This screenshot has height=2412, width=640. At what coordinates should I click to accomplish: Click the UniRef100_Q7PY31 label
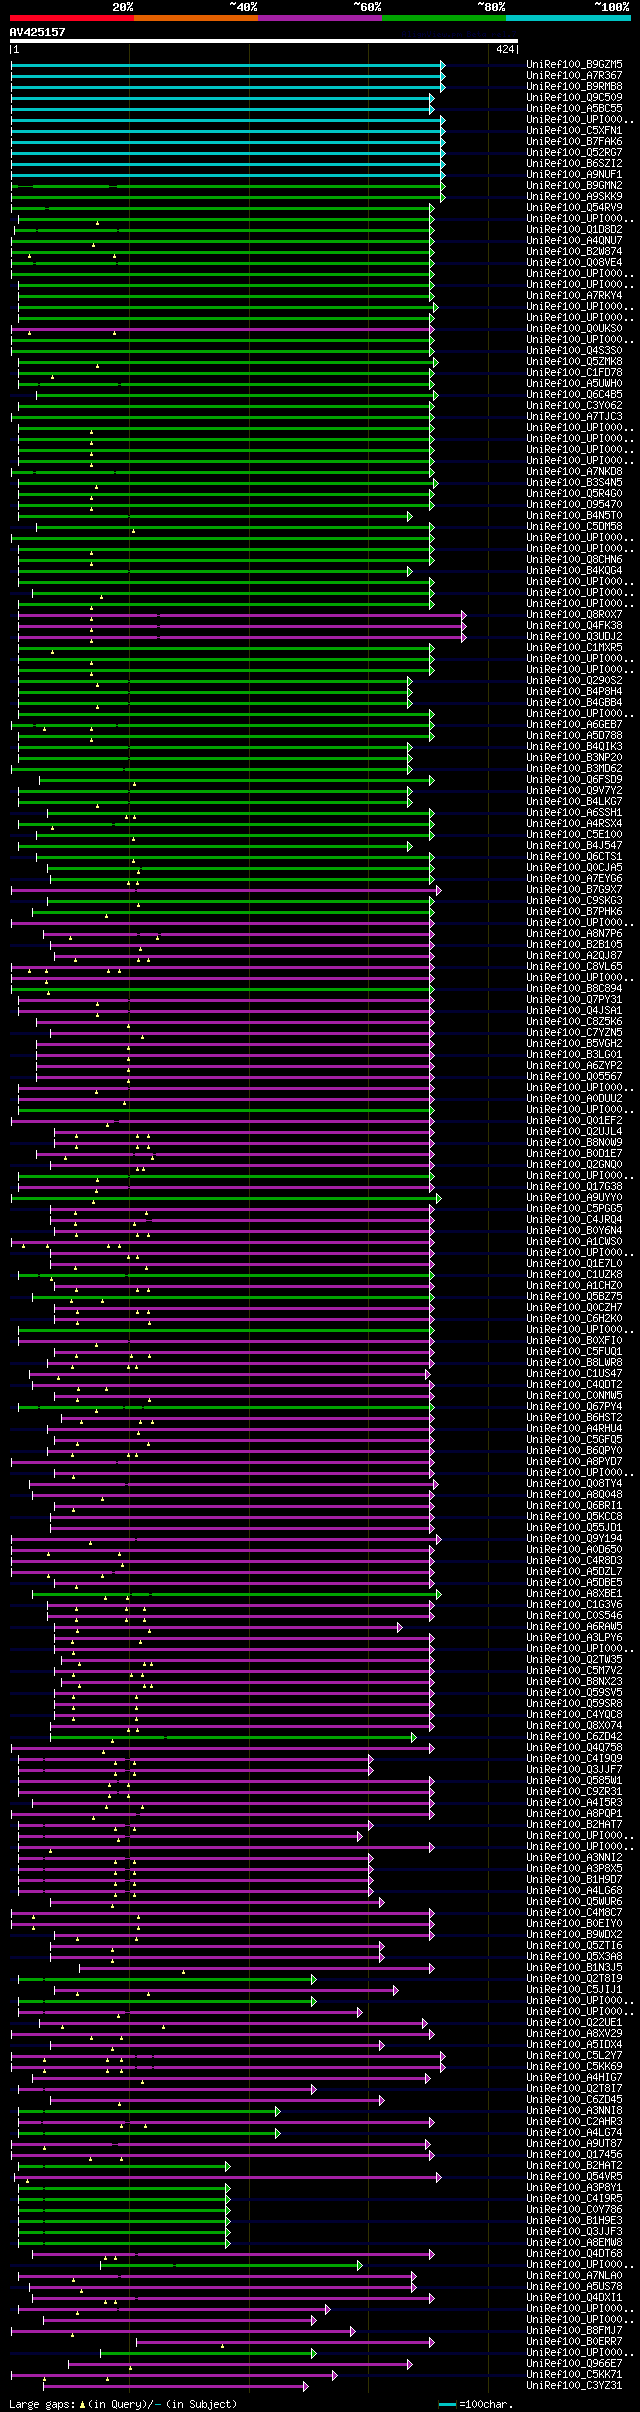pyautogui.click(x=574, y=1000)
